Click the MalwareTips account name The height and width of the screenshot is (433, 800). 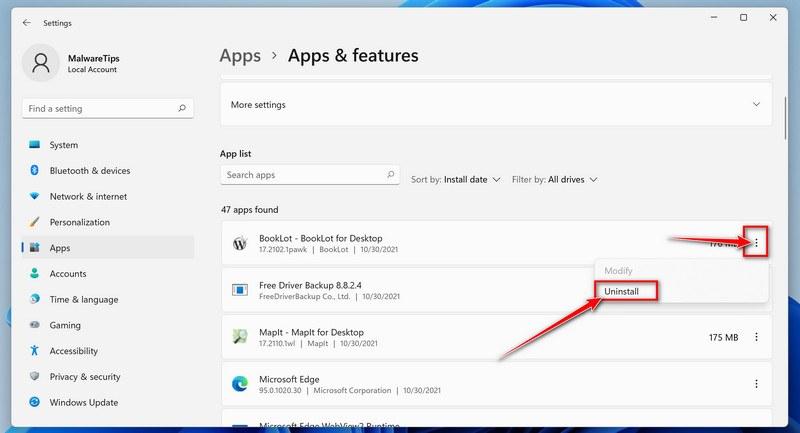click(x=93, y=58)
